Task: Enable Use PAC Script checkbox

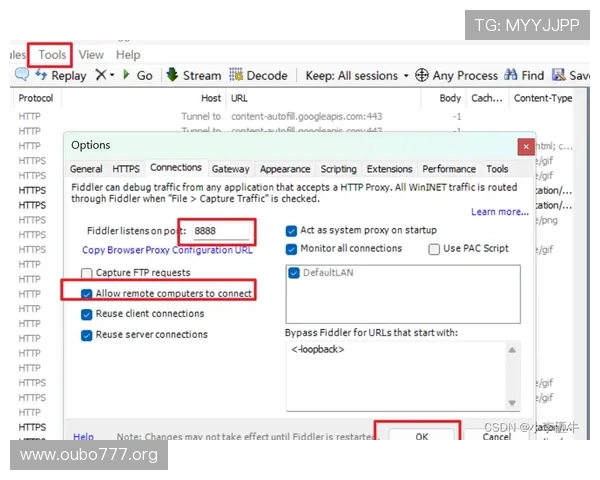Action: 434,249
